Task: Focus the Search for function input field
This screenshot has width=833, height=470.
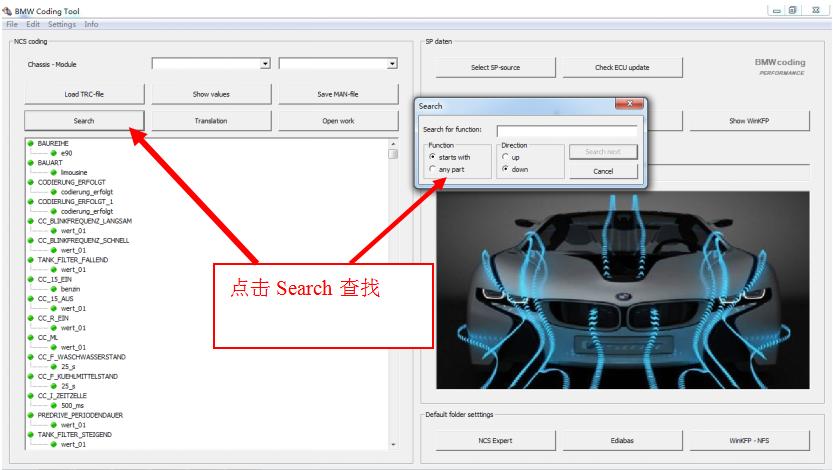Action: click(x=567, y=130)
